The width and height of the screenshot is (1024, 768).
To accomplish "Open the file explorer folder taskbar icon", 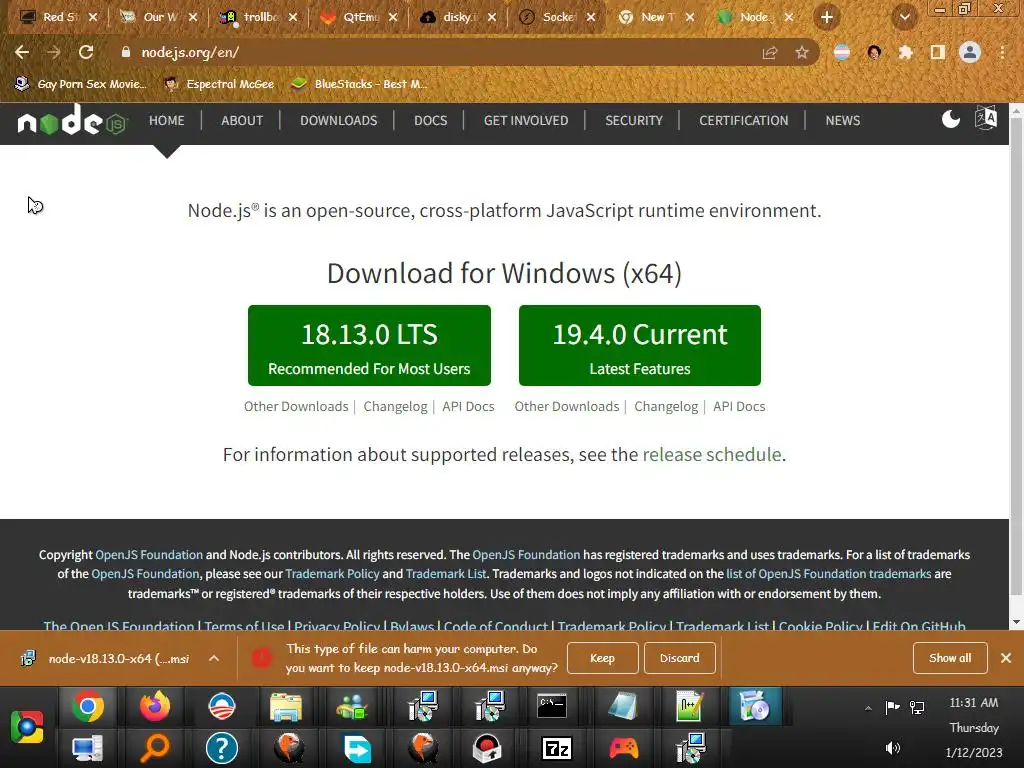I will pos(286,706).
